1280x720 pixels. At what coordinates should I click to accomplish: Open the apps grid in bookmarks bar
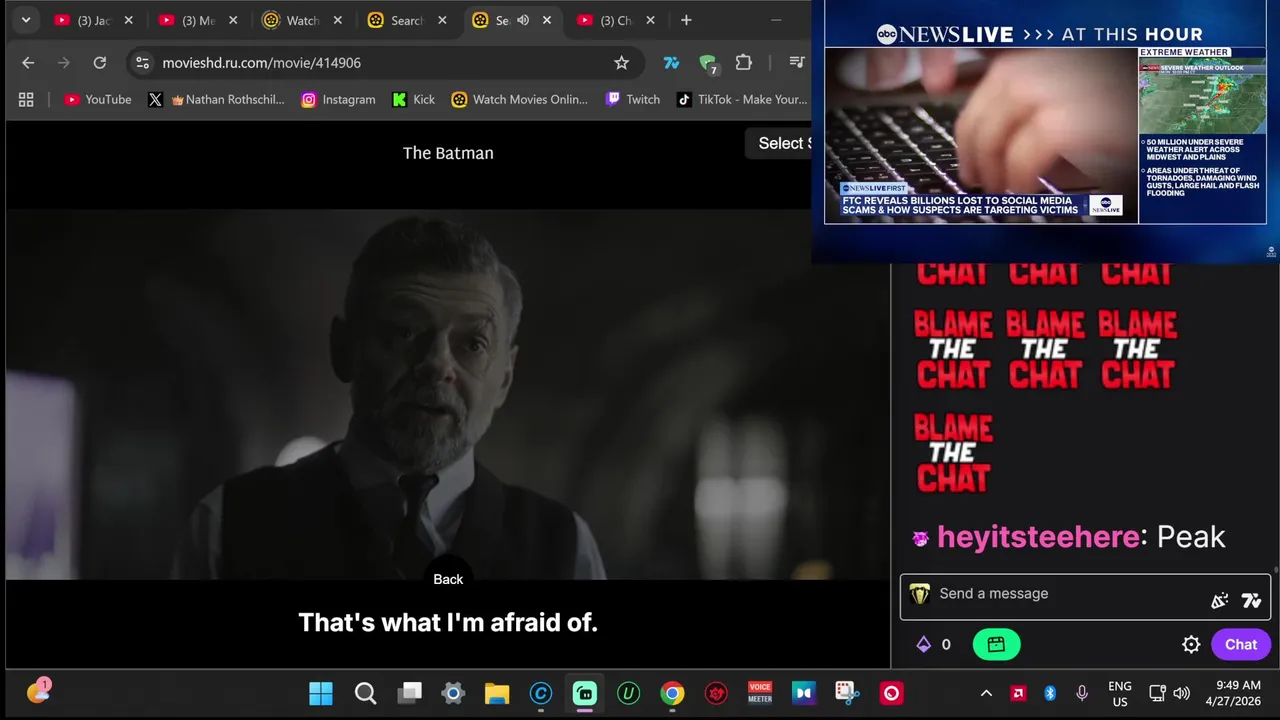click(x=26, y=99)
